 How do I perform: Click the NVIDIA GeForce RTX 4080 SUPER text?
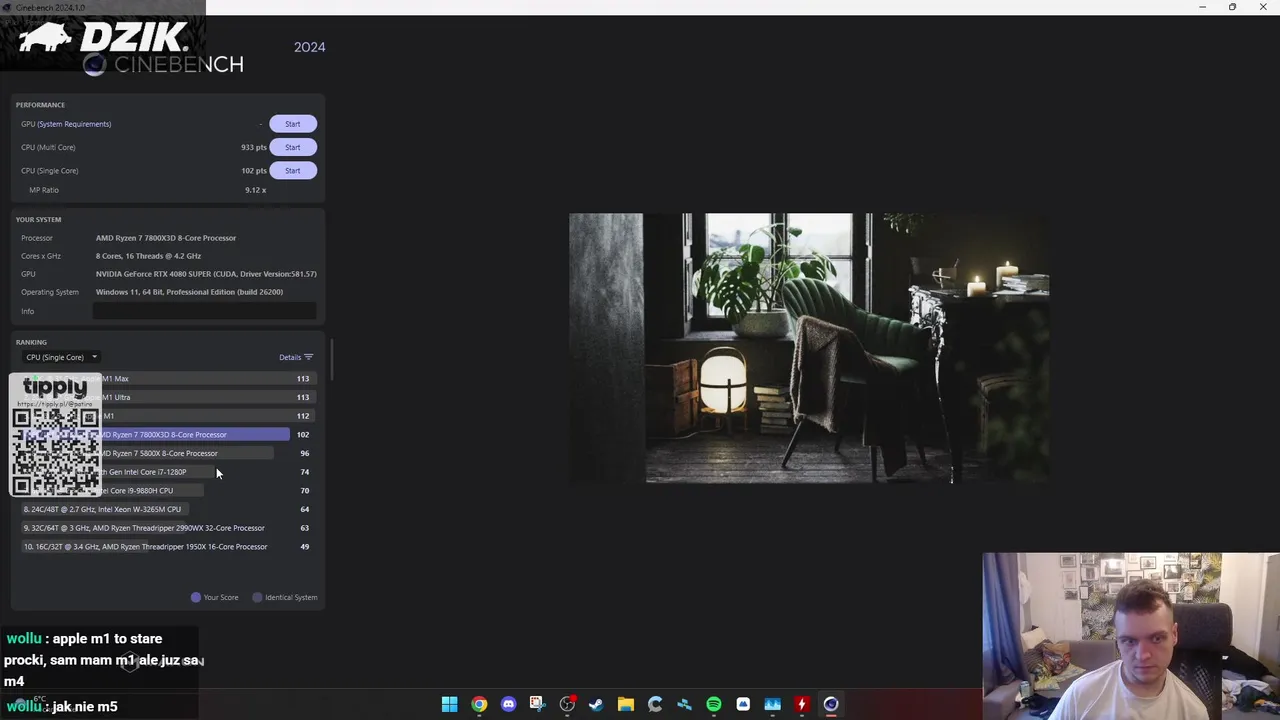(x=206, y=274)
